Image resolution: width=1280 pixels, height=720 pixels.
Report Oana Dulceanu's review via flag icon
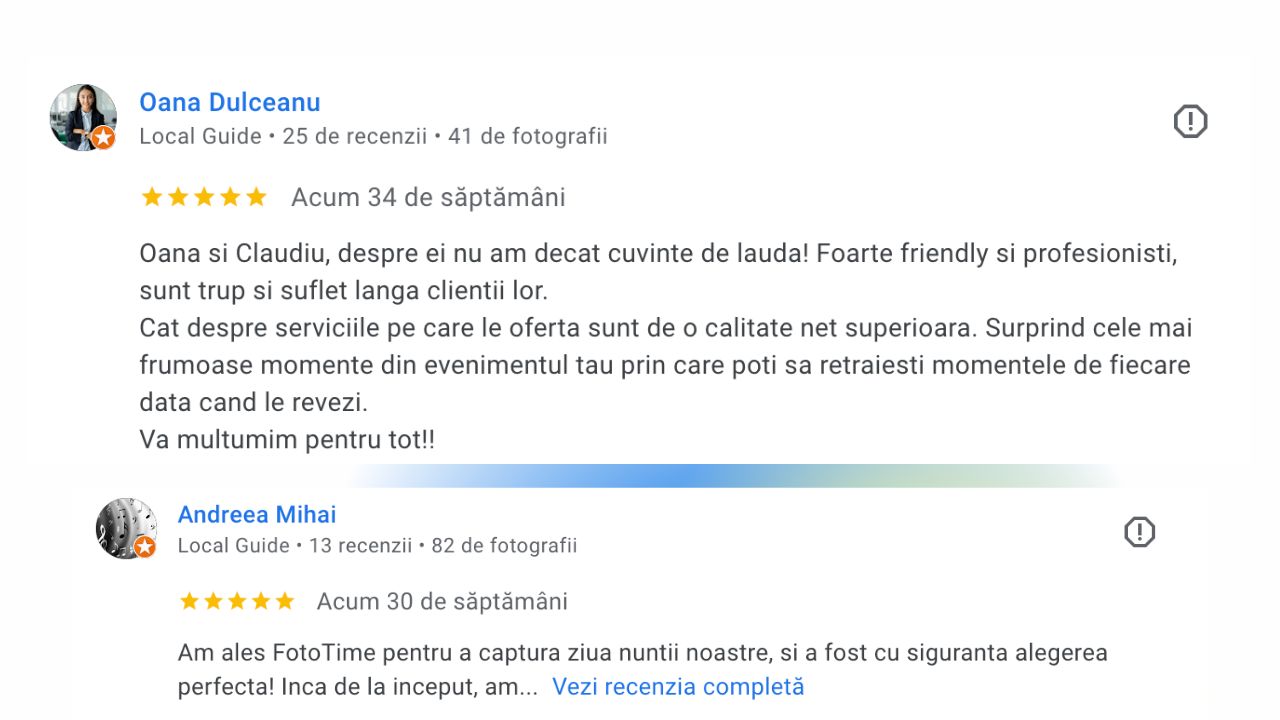coord(1190,122)
